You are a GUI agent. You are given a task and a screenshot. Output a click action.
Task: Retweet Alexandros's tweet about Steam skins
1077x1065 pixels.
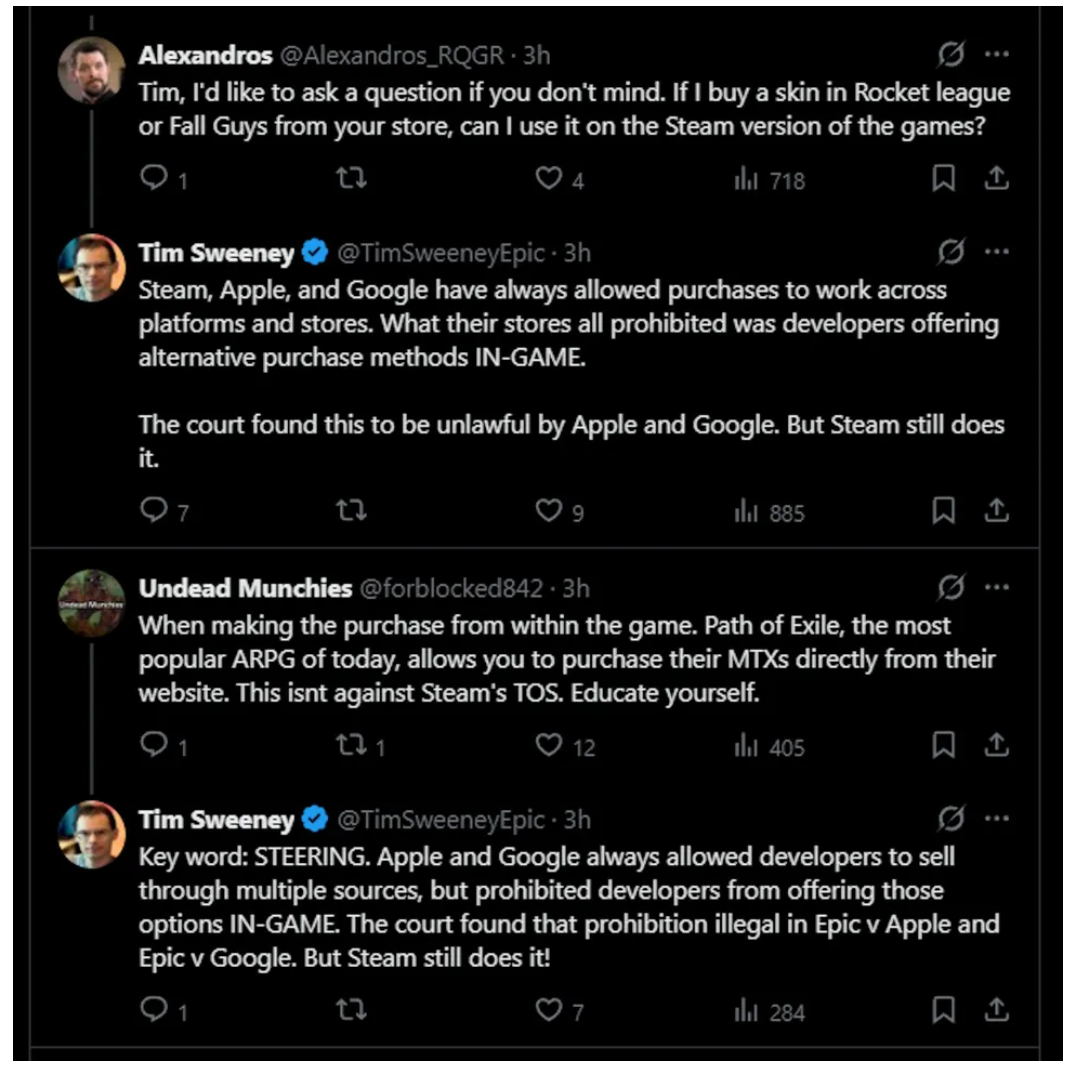point(351,178)
